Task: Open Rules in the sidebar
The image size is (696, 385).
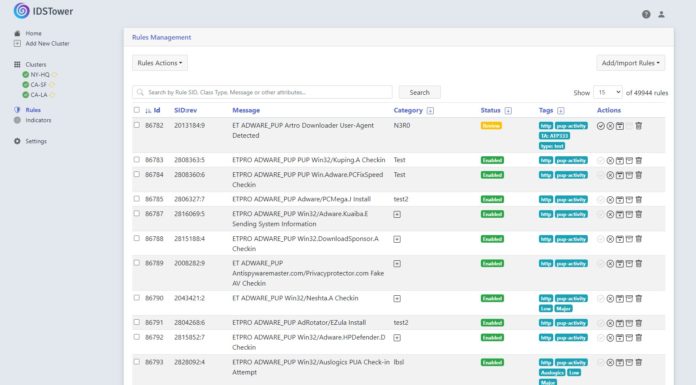Action: 33,110
